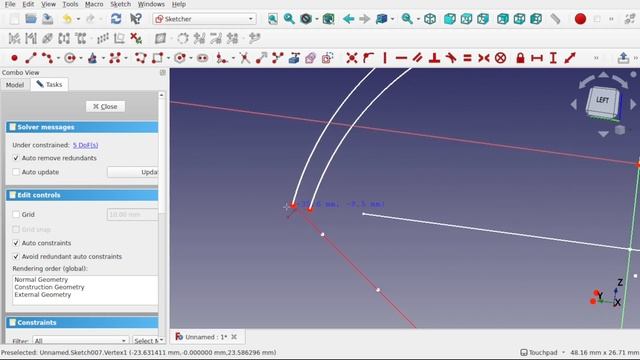
Task: Apply the Vertical constraint
Action: tap(385, 58)
